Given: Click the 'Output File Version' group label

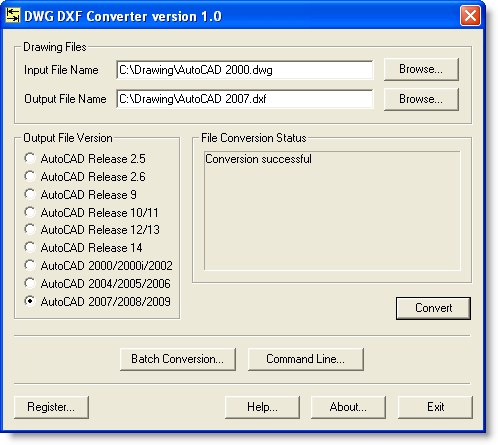Looking at the screenshot, I should click(x=68, y=138).
